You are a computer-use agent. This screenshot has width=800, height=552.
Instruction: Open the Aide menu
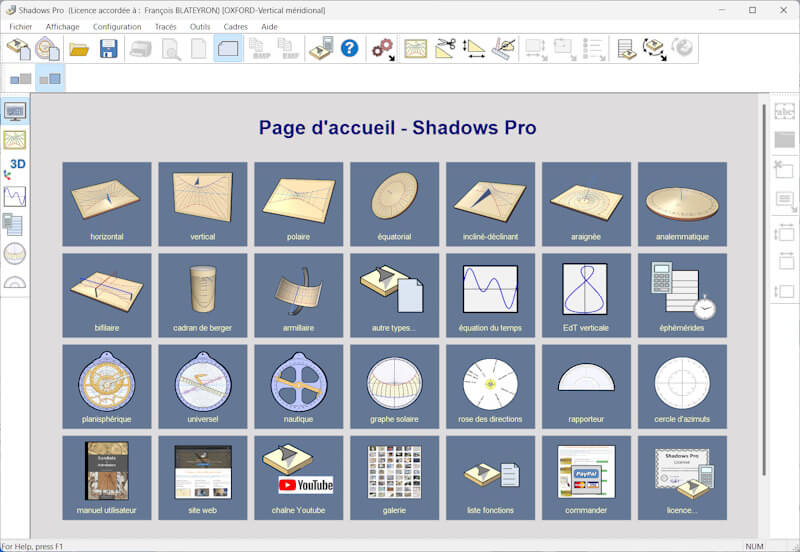[269, 27]
